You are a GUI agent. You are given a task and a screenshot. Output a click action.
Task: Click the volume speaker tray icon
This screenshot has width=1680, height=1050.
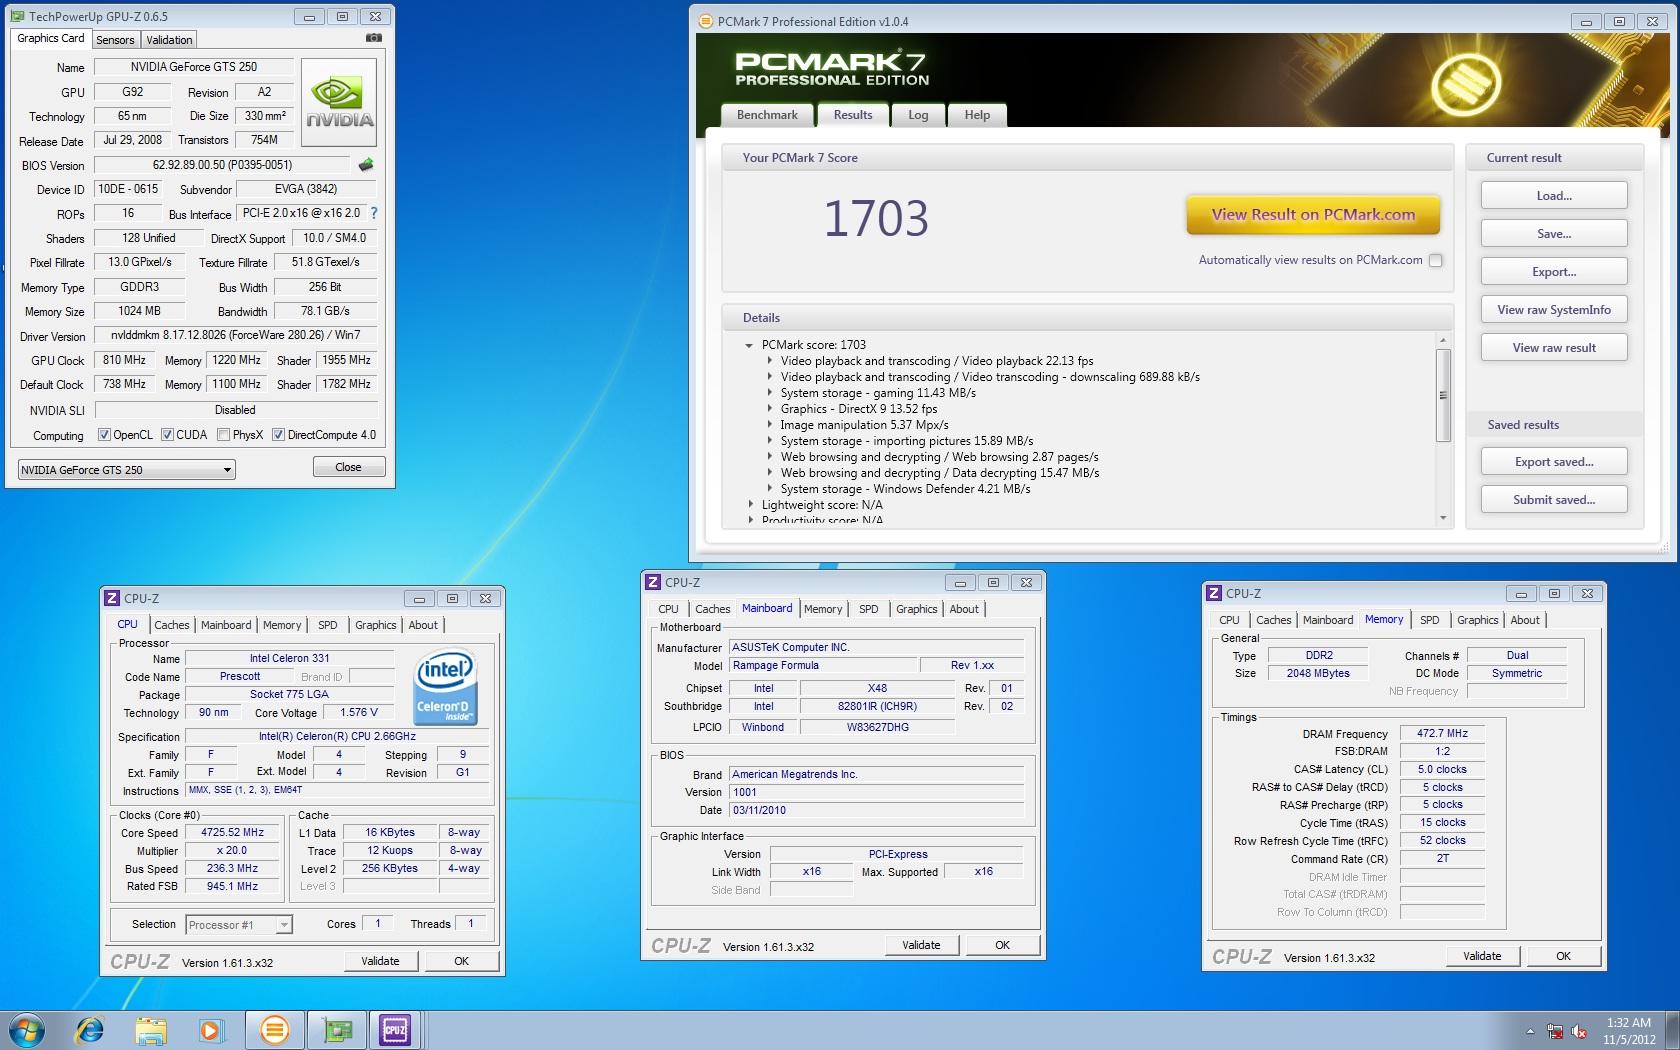point(1579,1031)
